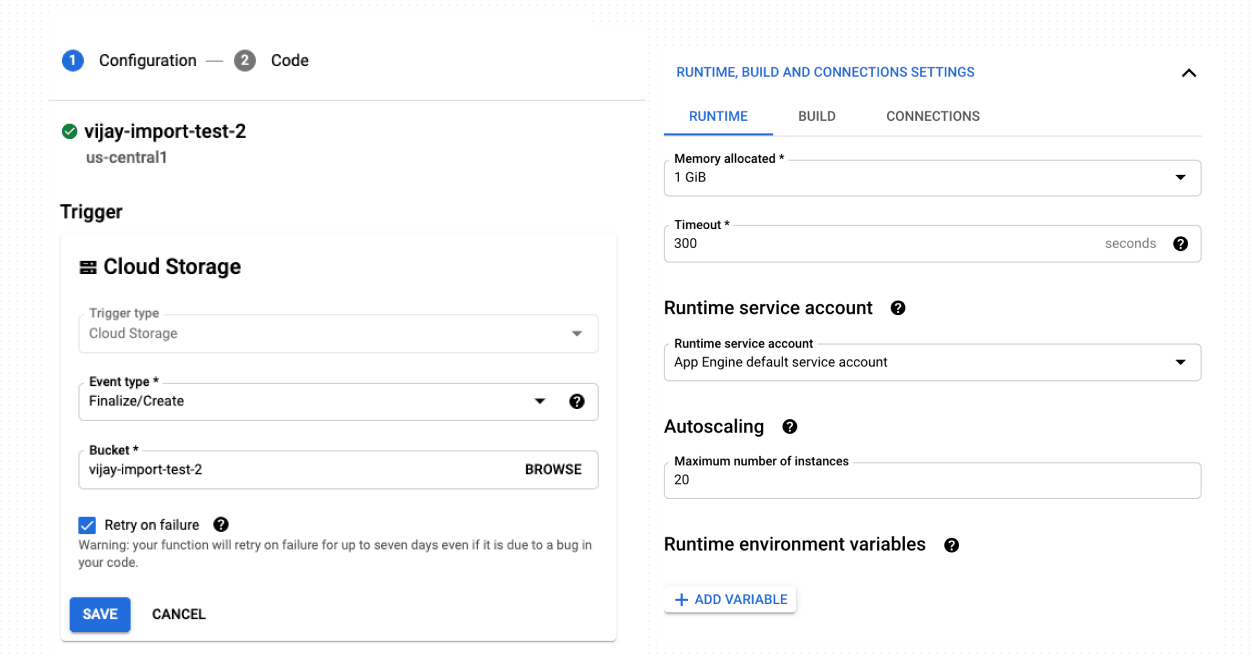Switch to the BUILD tab
This screenshot has width=1252, height=658.
[816, 116]
